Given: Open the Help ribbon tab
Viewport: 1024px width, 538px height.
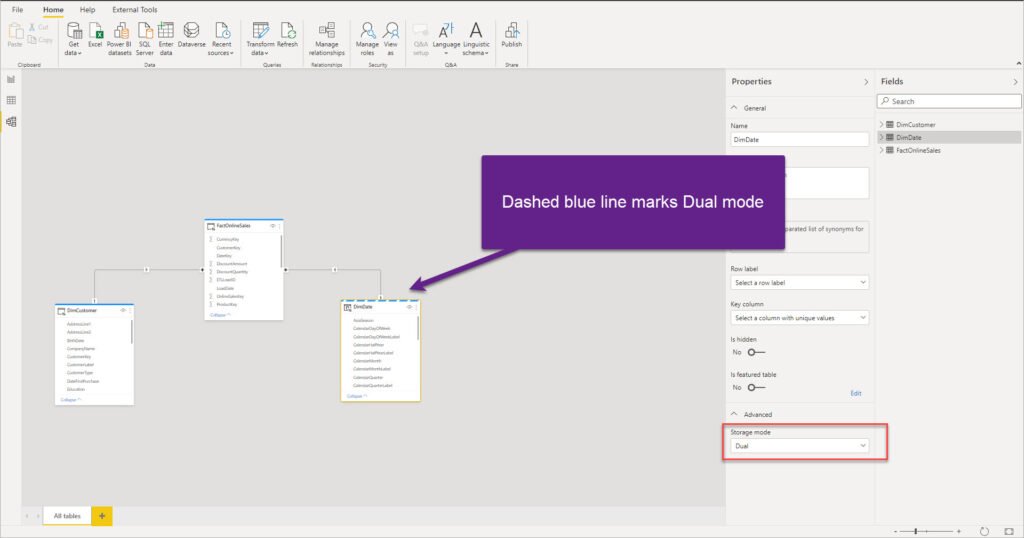Looking at the screenshot, I should pyautogui.click(x=88, y=10).
